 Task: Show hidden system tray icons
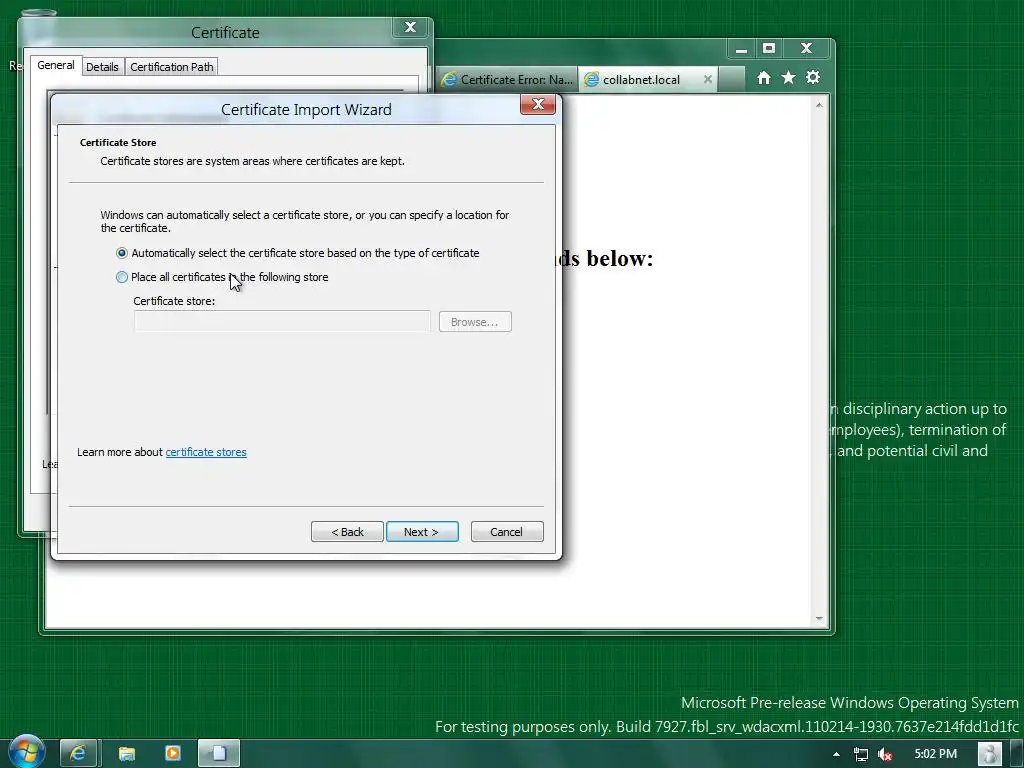836,754
